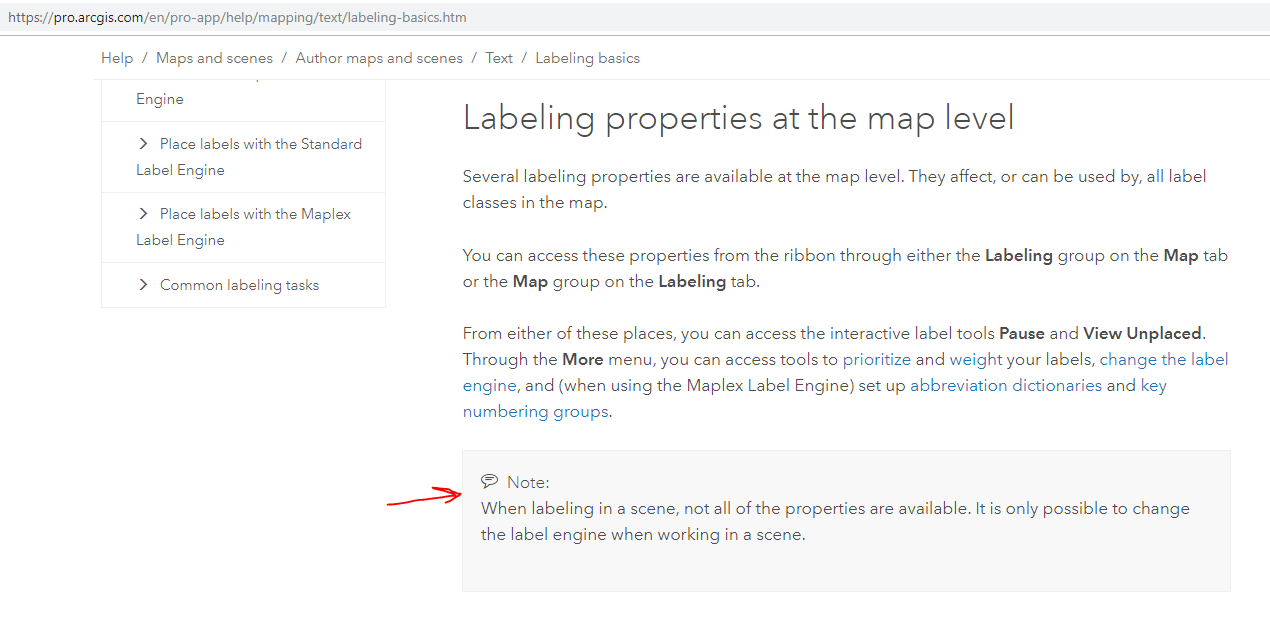Click the Labeling basics breadcrumb

tap(587, 58)
